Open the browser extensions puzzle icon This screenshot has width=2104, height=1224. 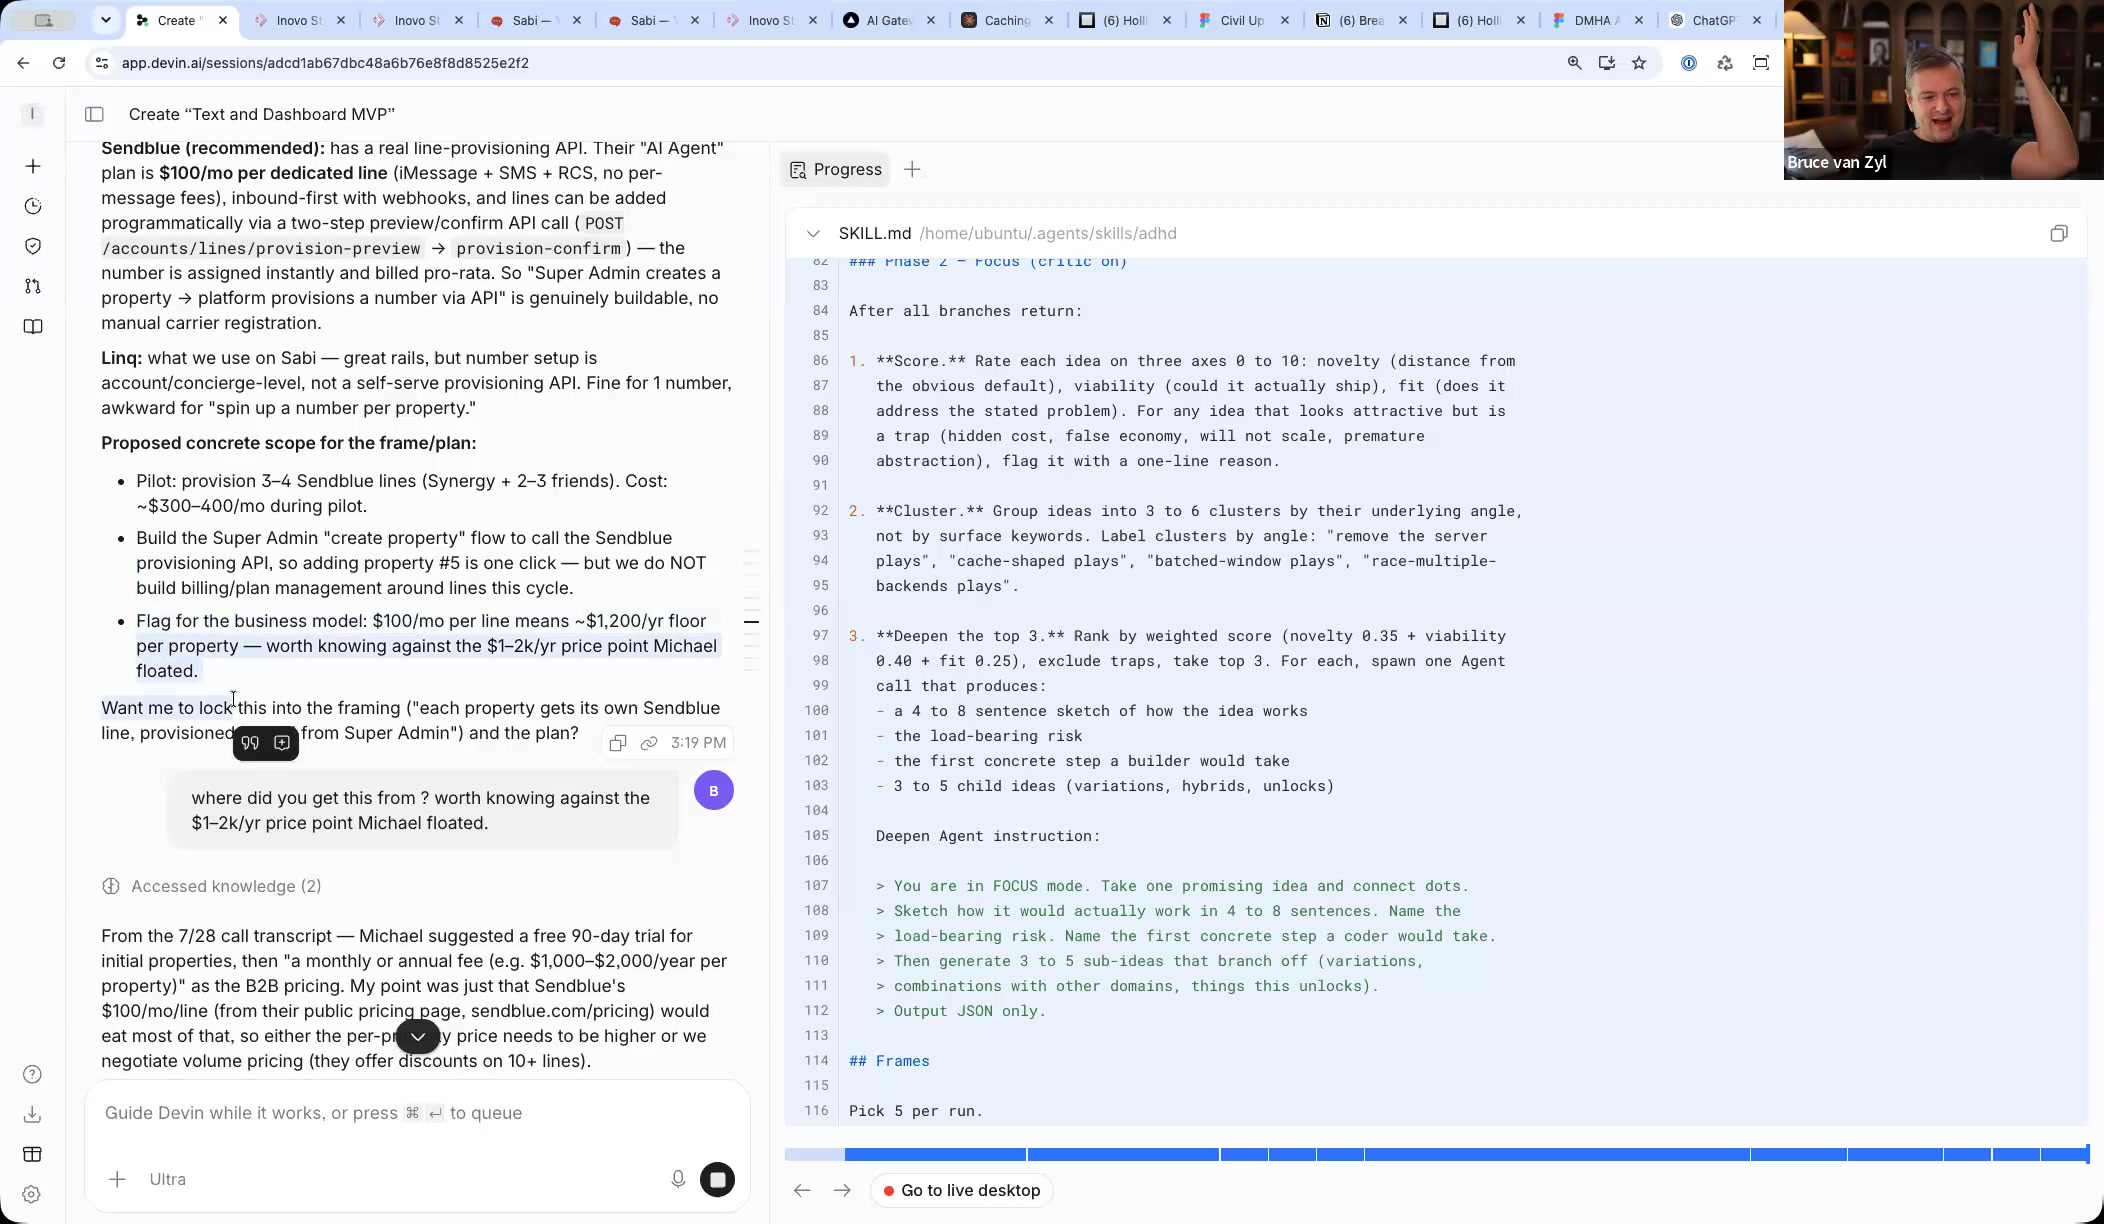(x=1725, y=63)
